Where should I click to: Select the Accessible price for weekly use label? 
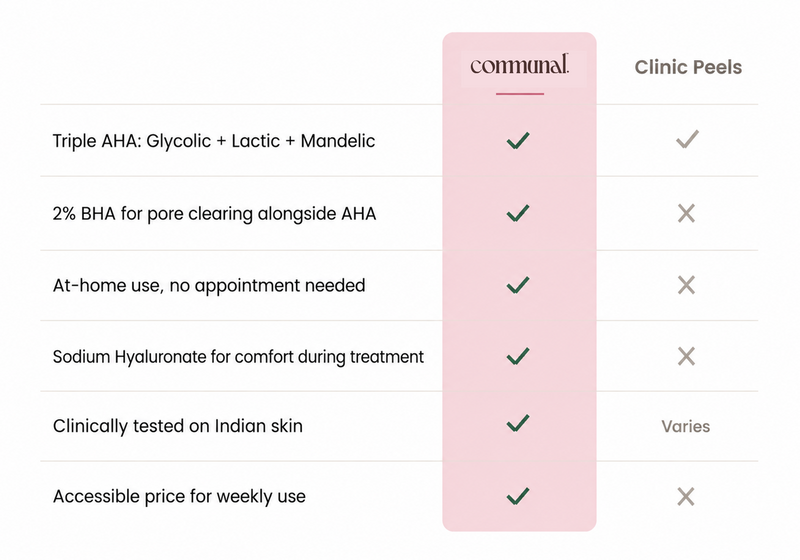(179, 497)
